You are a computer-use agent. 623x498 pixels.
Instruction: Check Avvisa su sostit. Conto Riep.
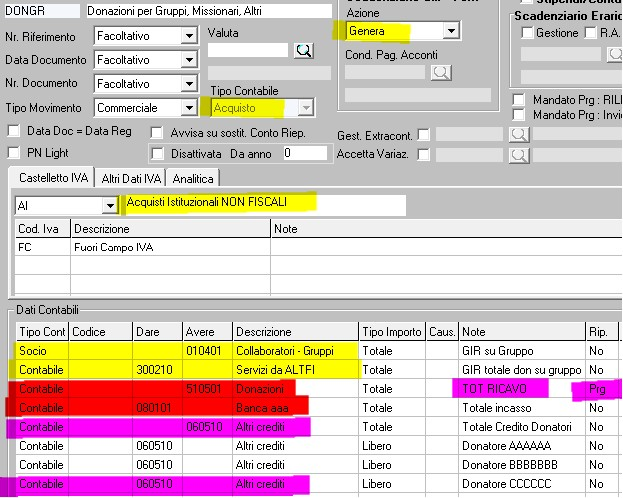[x=158, y=133]
